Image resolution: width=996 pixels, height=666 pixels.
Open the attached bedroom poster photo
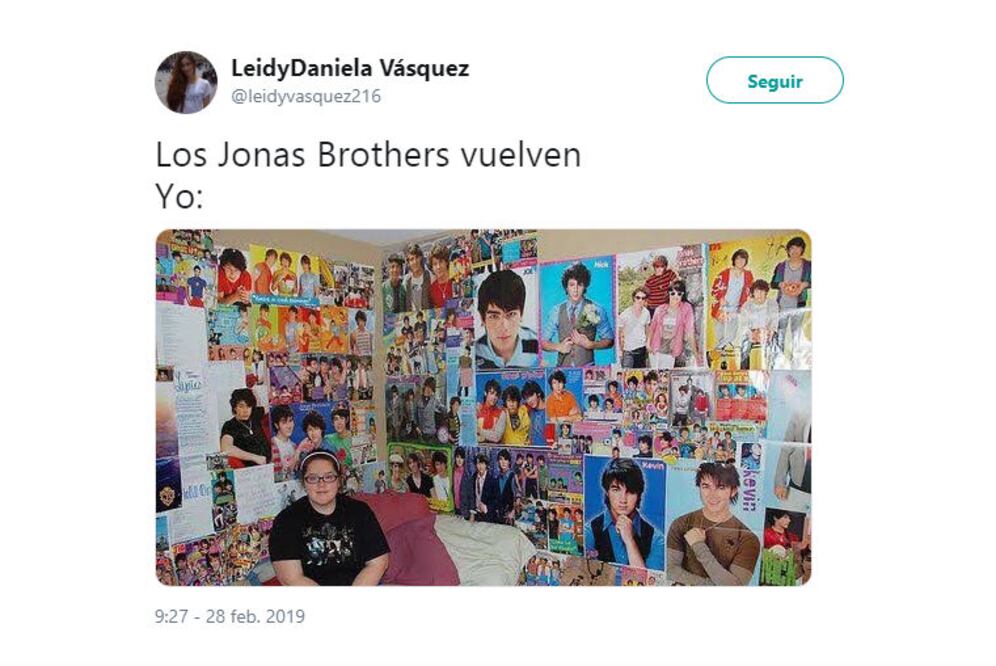(483, 407)
